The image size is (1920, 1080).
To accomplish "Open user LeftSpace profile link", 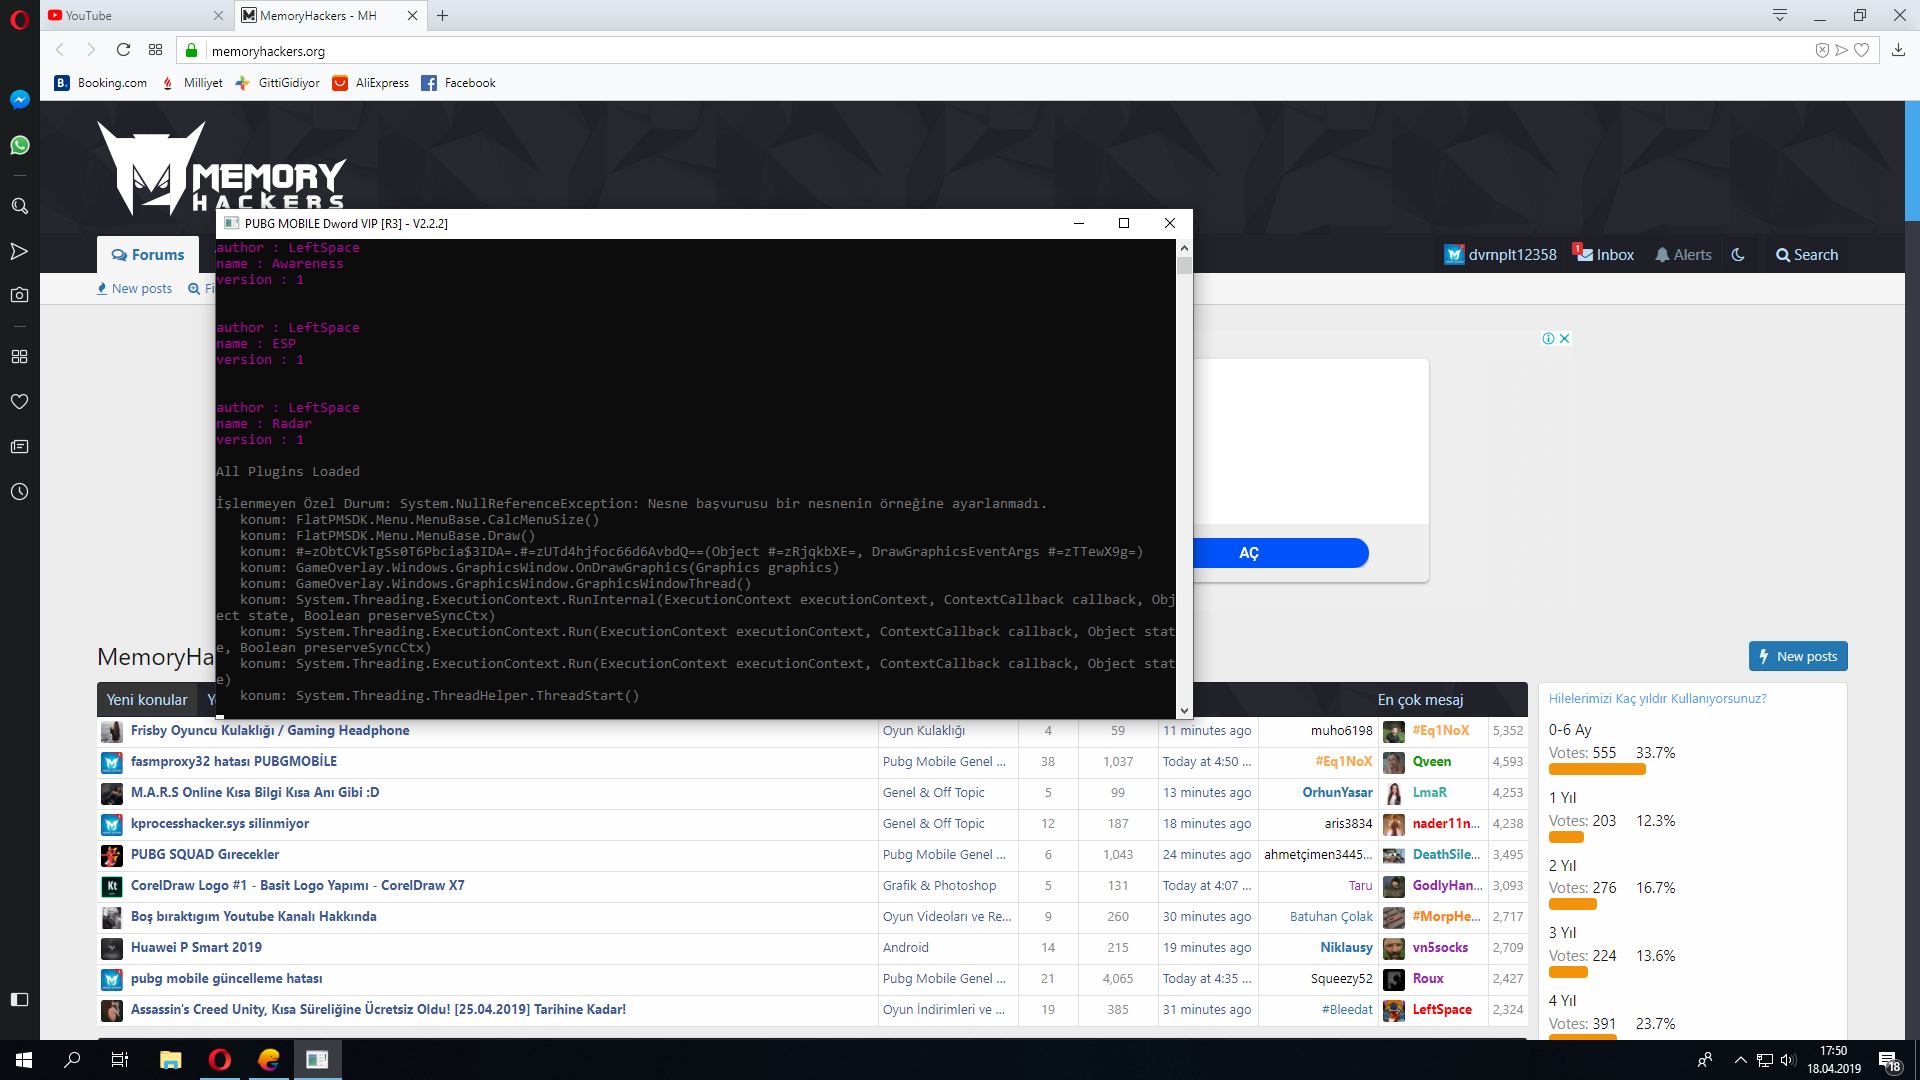I will click(1442, 1010).
